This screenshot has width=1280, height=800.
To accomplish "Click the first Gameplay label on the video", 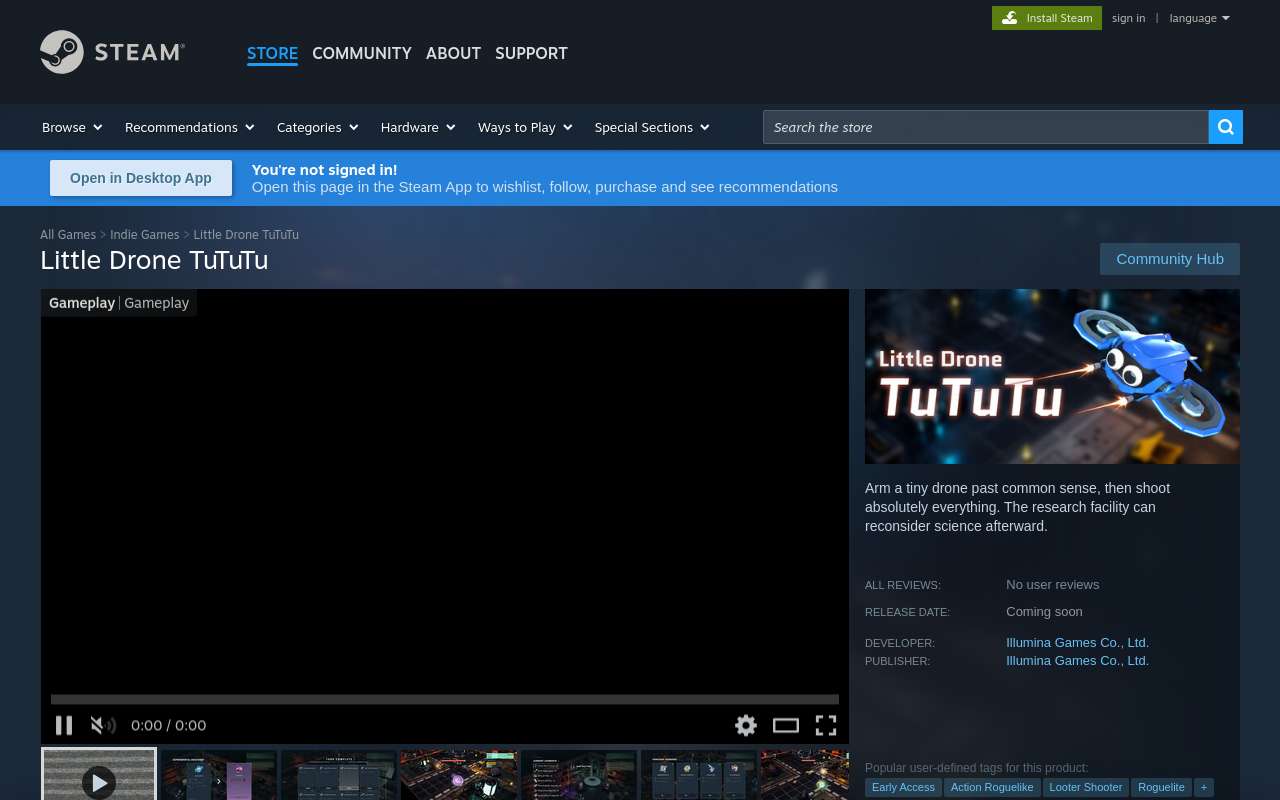I will [x=82, y=303].
